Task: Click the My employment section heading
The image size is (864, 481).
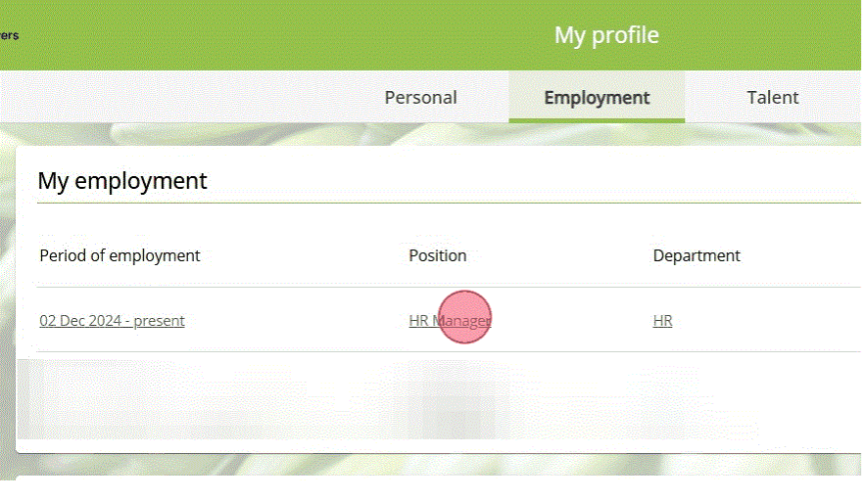Action: (x=122, y=181)
